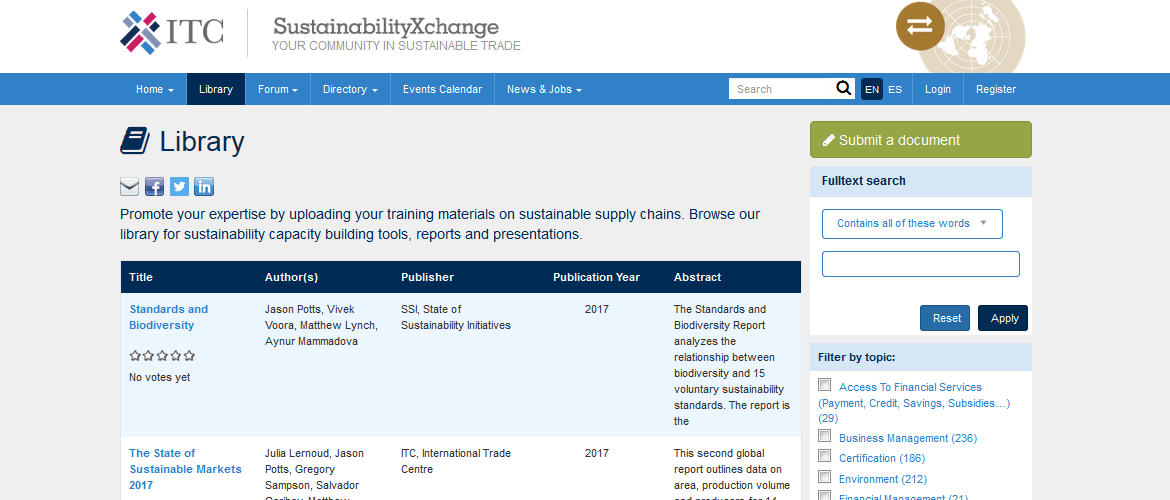Sort by the Publisher column header
This screenshot has width=1170, height=500.
(x=428, y=277)
